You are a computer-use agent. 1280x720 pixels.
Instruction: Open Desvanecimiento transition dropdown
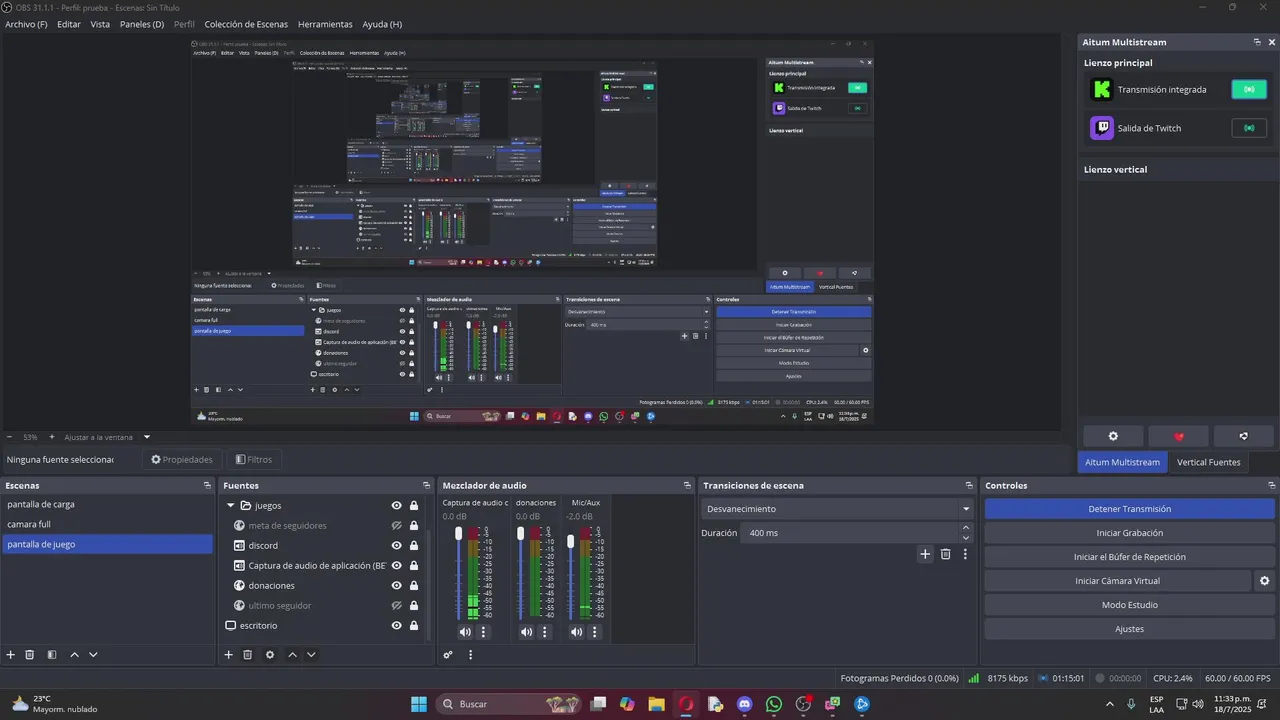tap(836, 509)
